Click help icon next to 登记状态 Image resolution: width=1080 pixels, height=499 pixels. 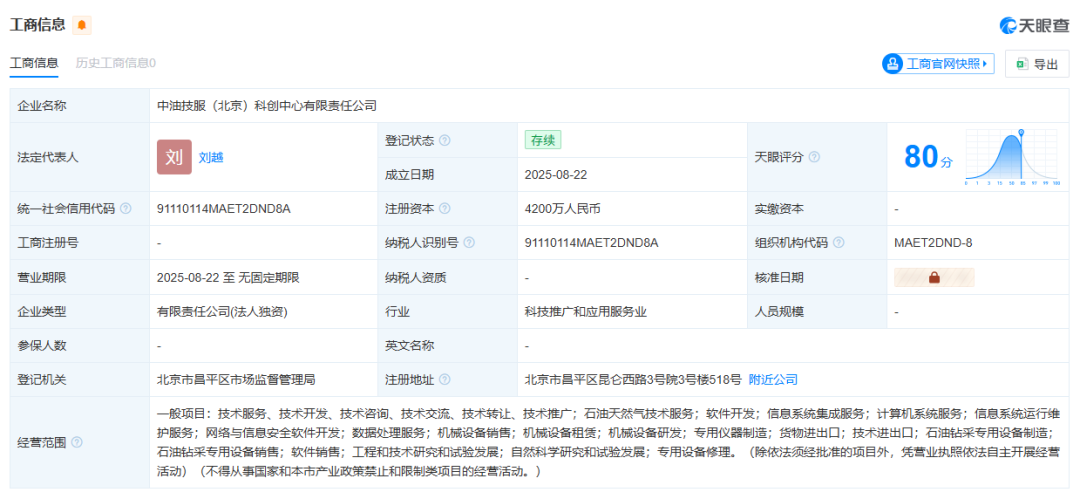(x=444, y=141)
